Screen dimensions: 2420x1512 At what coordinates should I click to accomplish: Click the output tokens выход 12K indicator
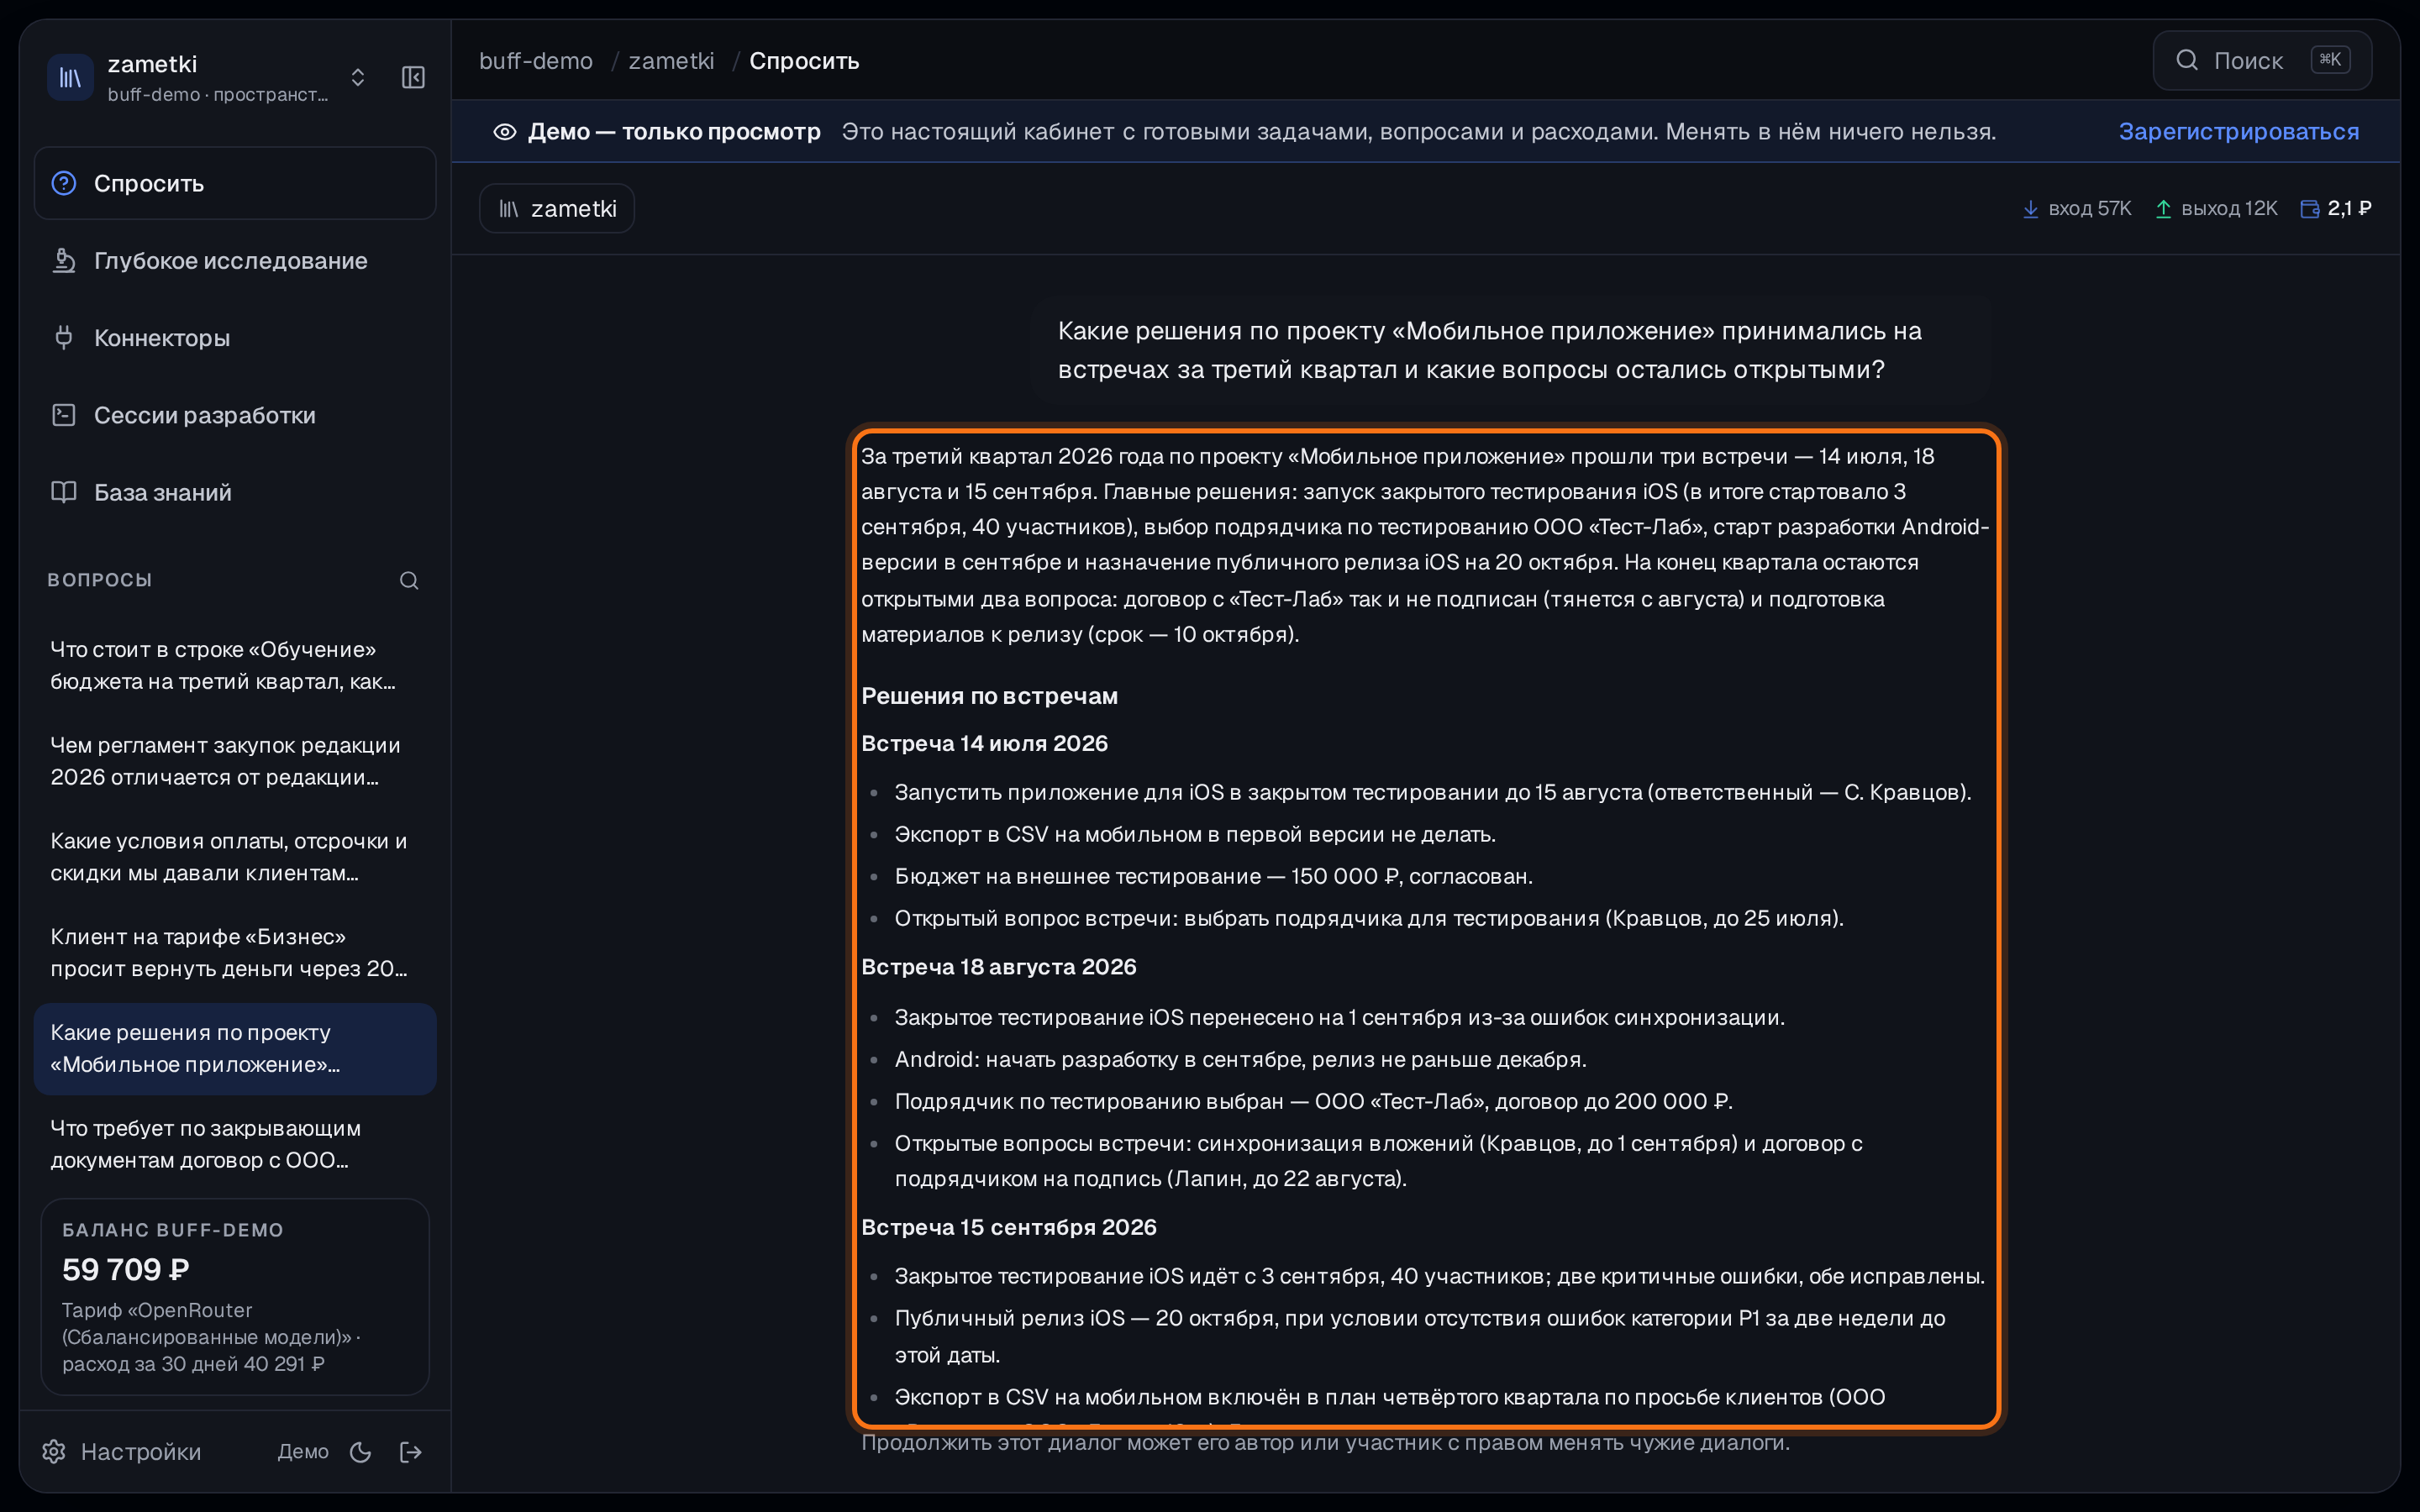(2216, 208)
